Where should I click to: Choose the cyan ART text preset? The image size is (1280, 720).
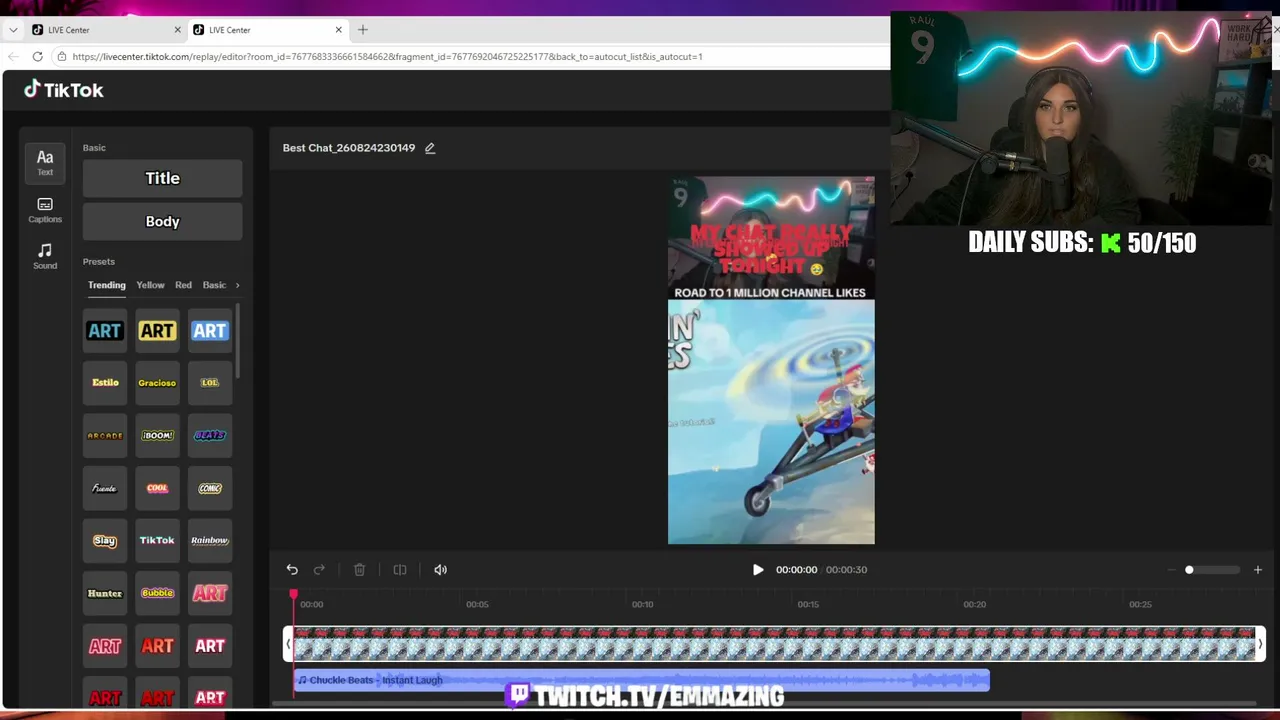105,331
